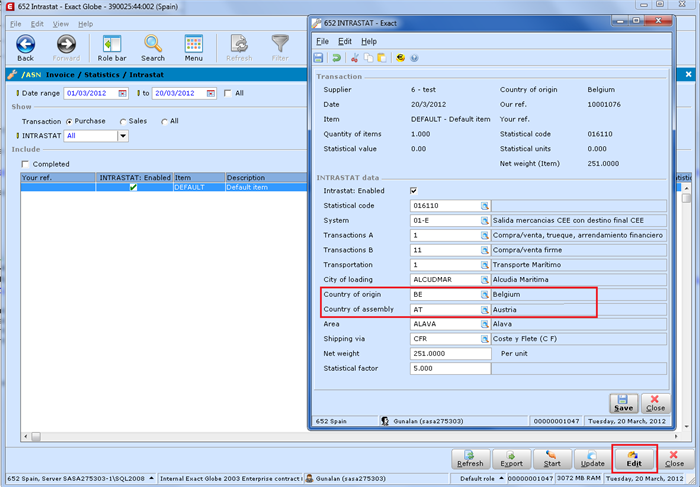Viewport: 700px width, 487px height.
Task: Open View menu in main window
Action: point(61,24)
